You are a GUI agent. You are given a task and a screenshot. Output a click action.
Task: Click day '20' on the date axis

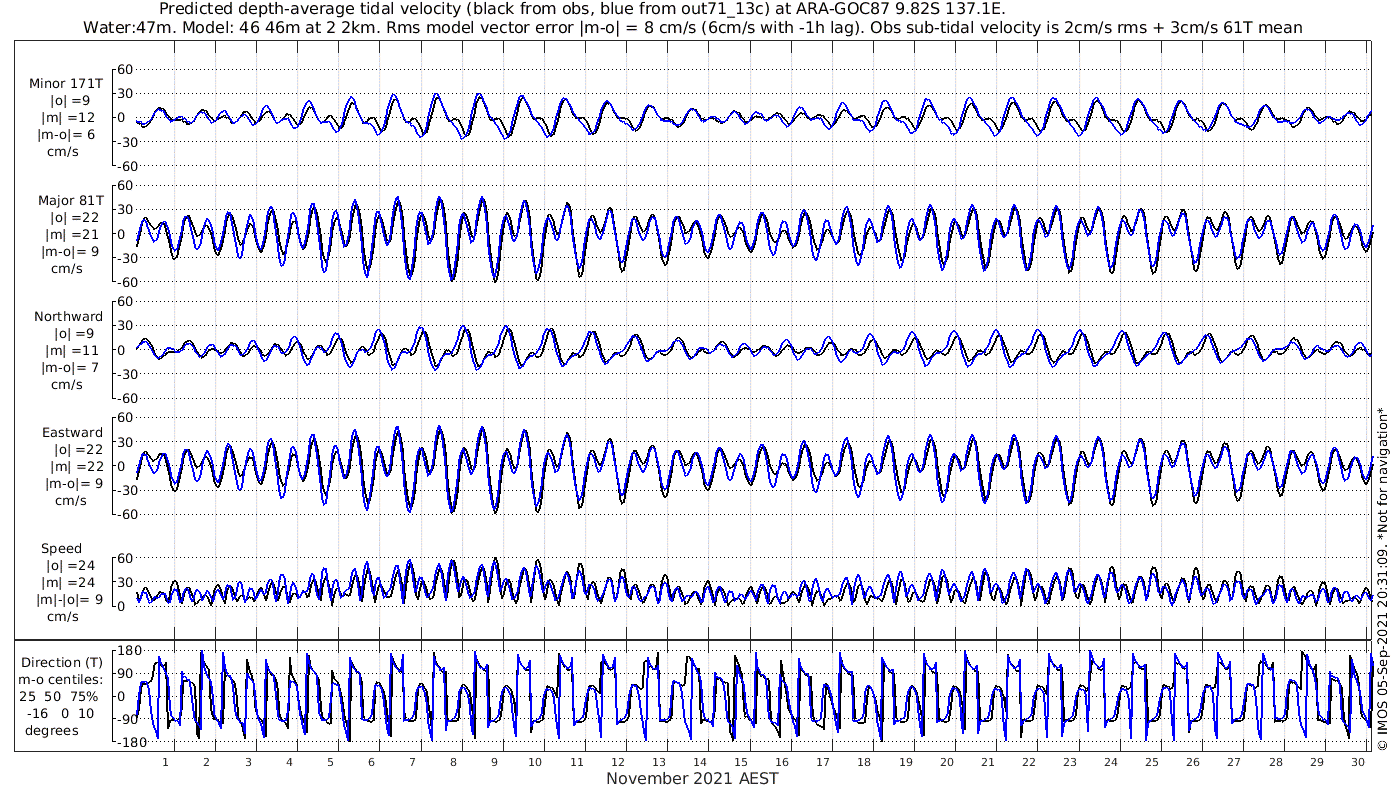947,762
